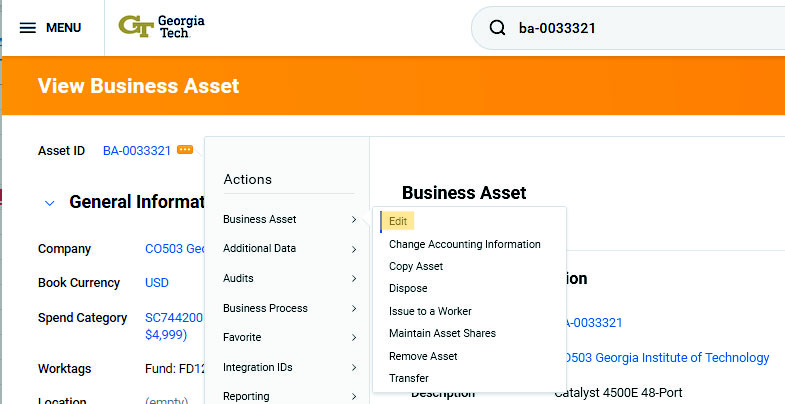785x404 pixels.
Task: Click the Spend Category label
Action: click(83, 318)
